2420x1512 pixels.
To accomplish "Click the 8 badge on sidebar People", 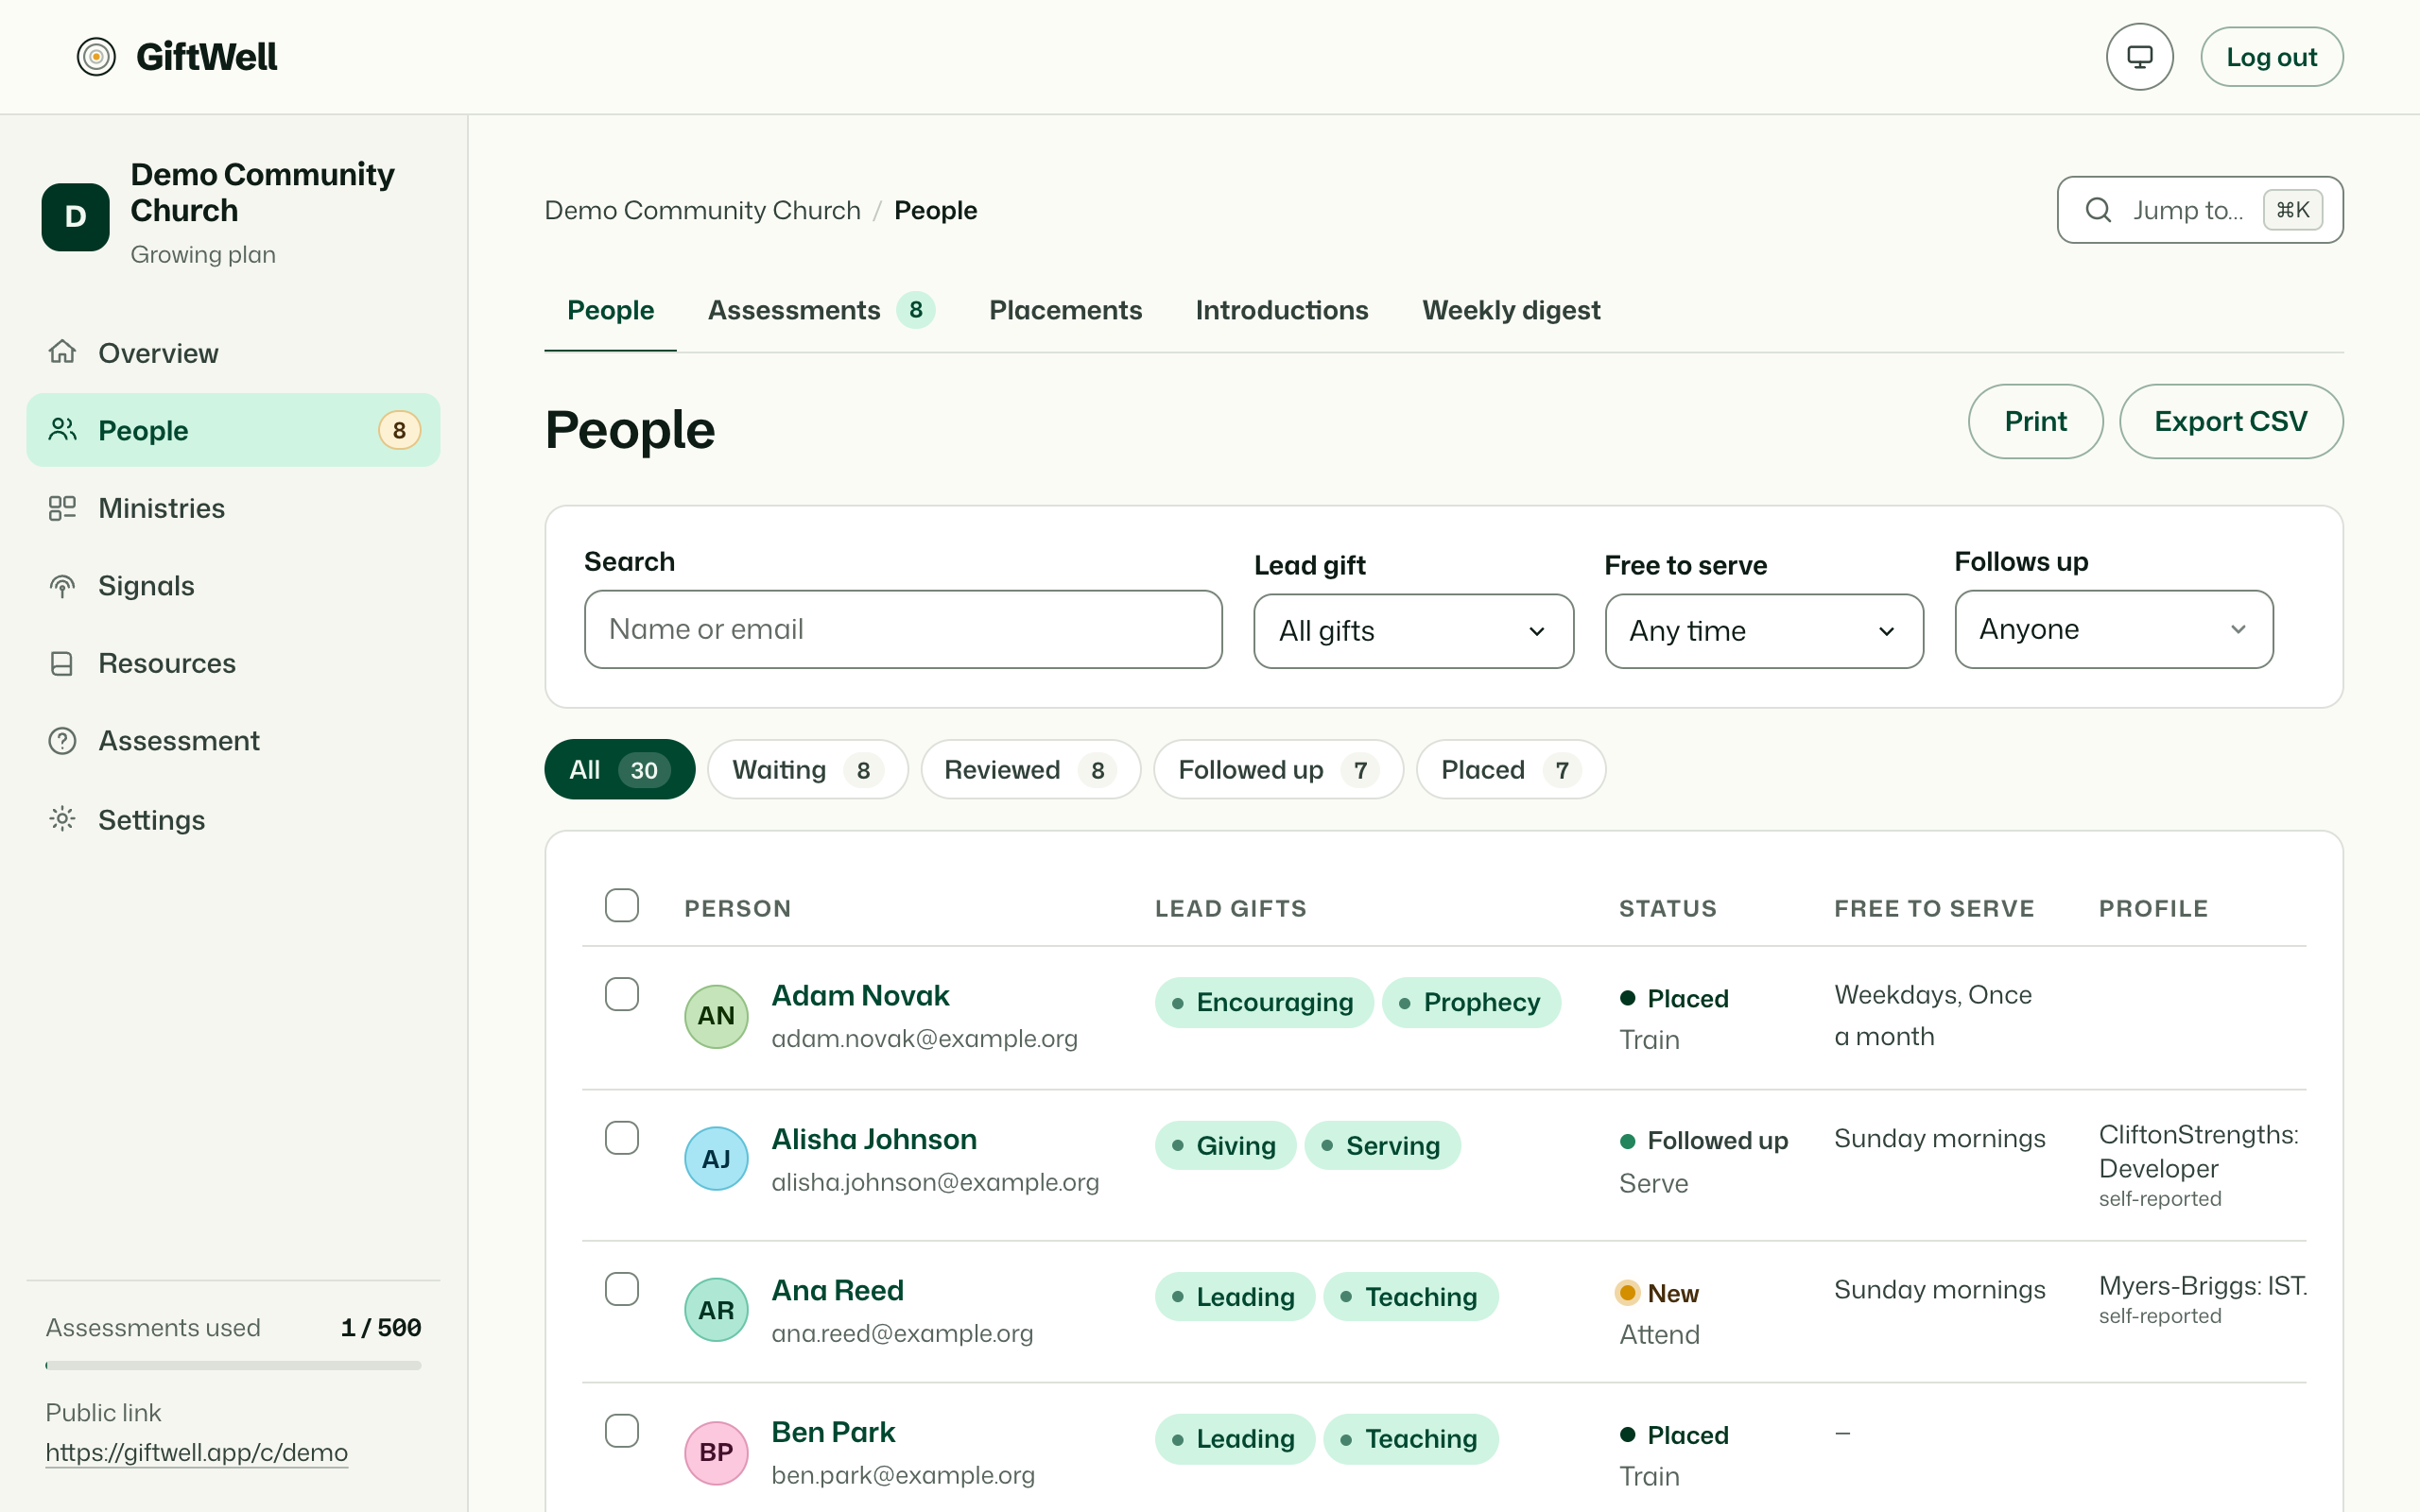I will (399, 430).
